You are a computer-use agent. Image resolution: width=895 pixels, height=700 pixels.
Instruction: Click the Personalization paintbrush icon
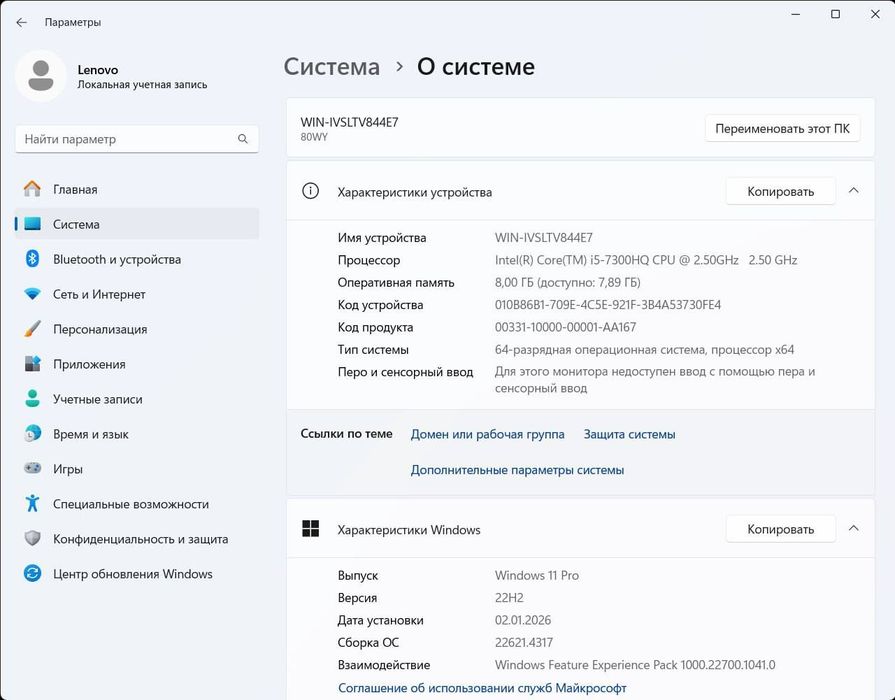tap(32, 329)
